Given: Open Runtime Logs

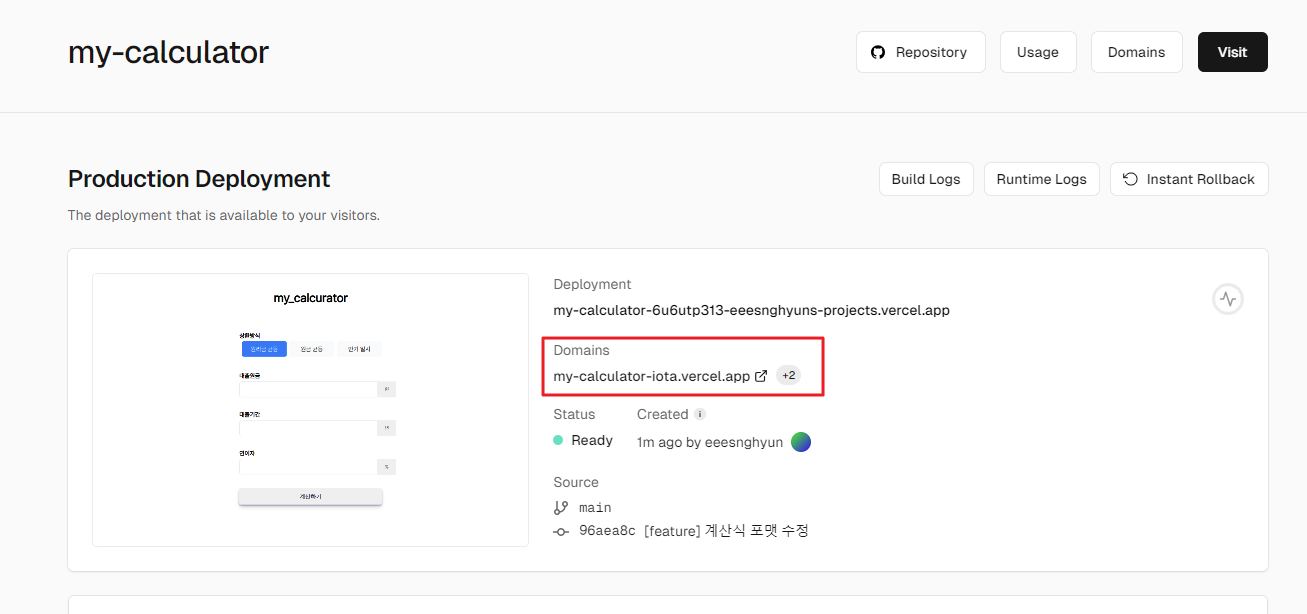Looking at the screenshot, I should pos(1041,179).
